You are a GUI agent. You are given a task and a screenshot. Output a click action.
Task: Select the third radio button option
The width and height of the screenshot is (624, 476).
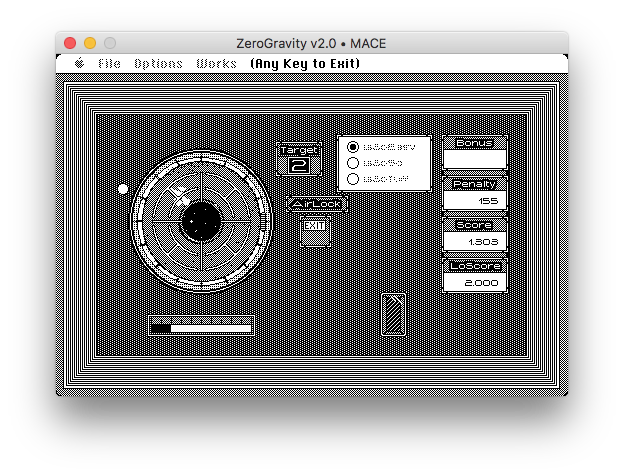tap(353, 179)
